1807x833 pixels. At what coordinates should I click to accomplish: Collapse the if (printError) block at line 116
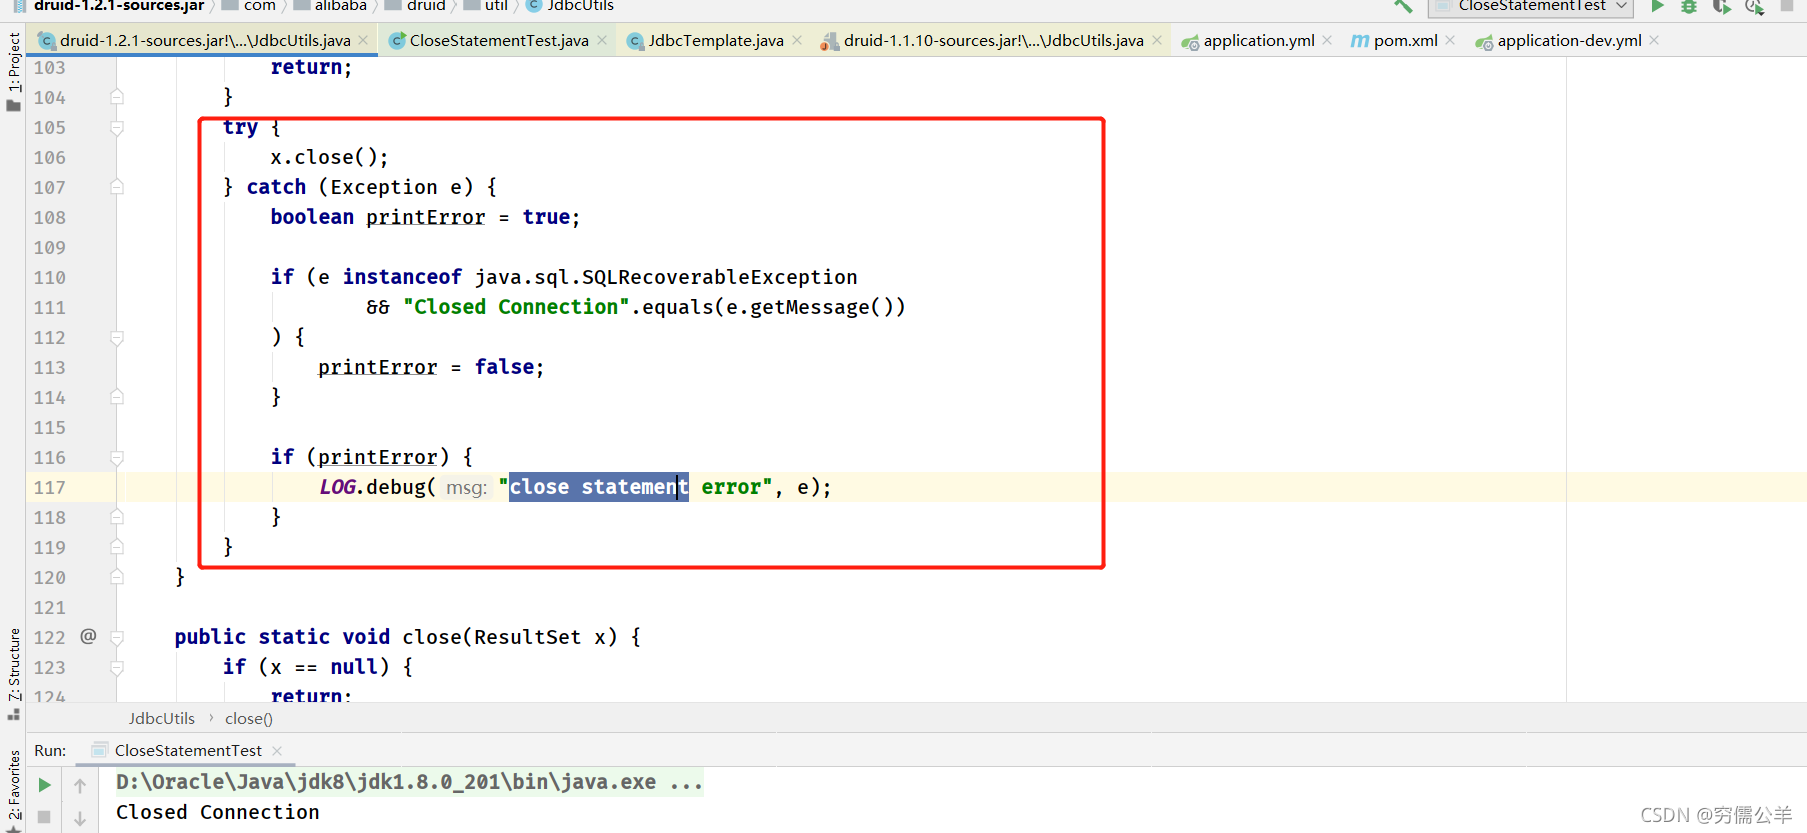click(117, 457)
